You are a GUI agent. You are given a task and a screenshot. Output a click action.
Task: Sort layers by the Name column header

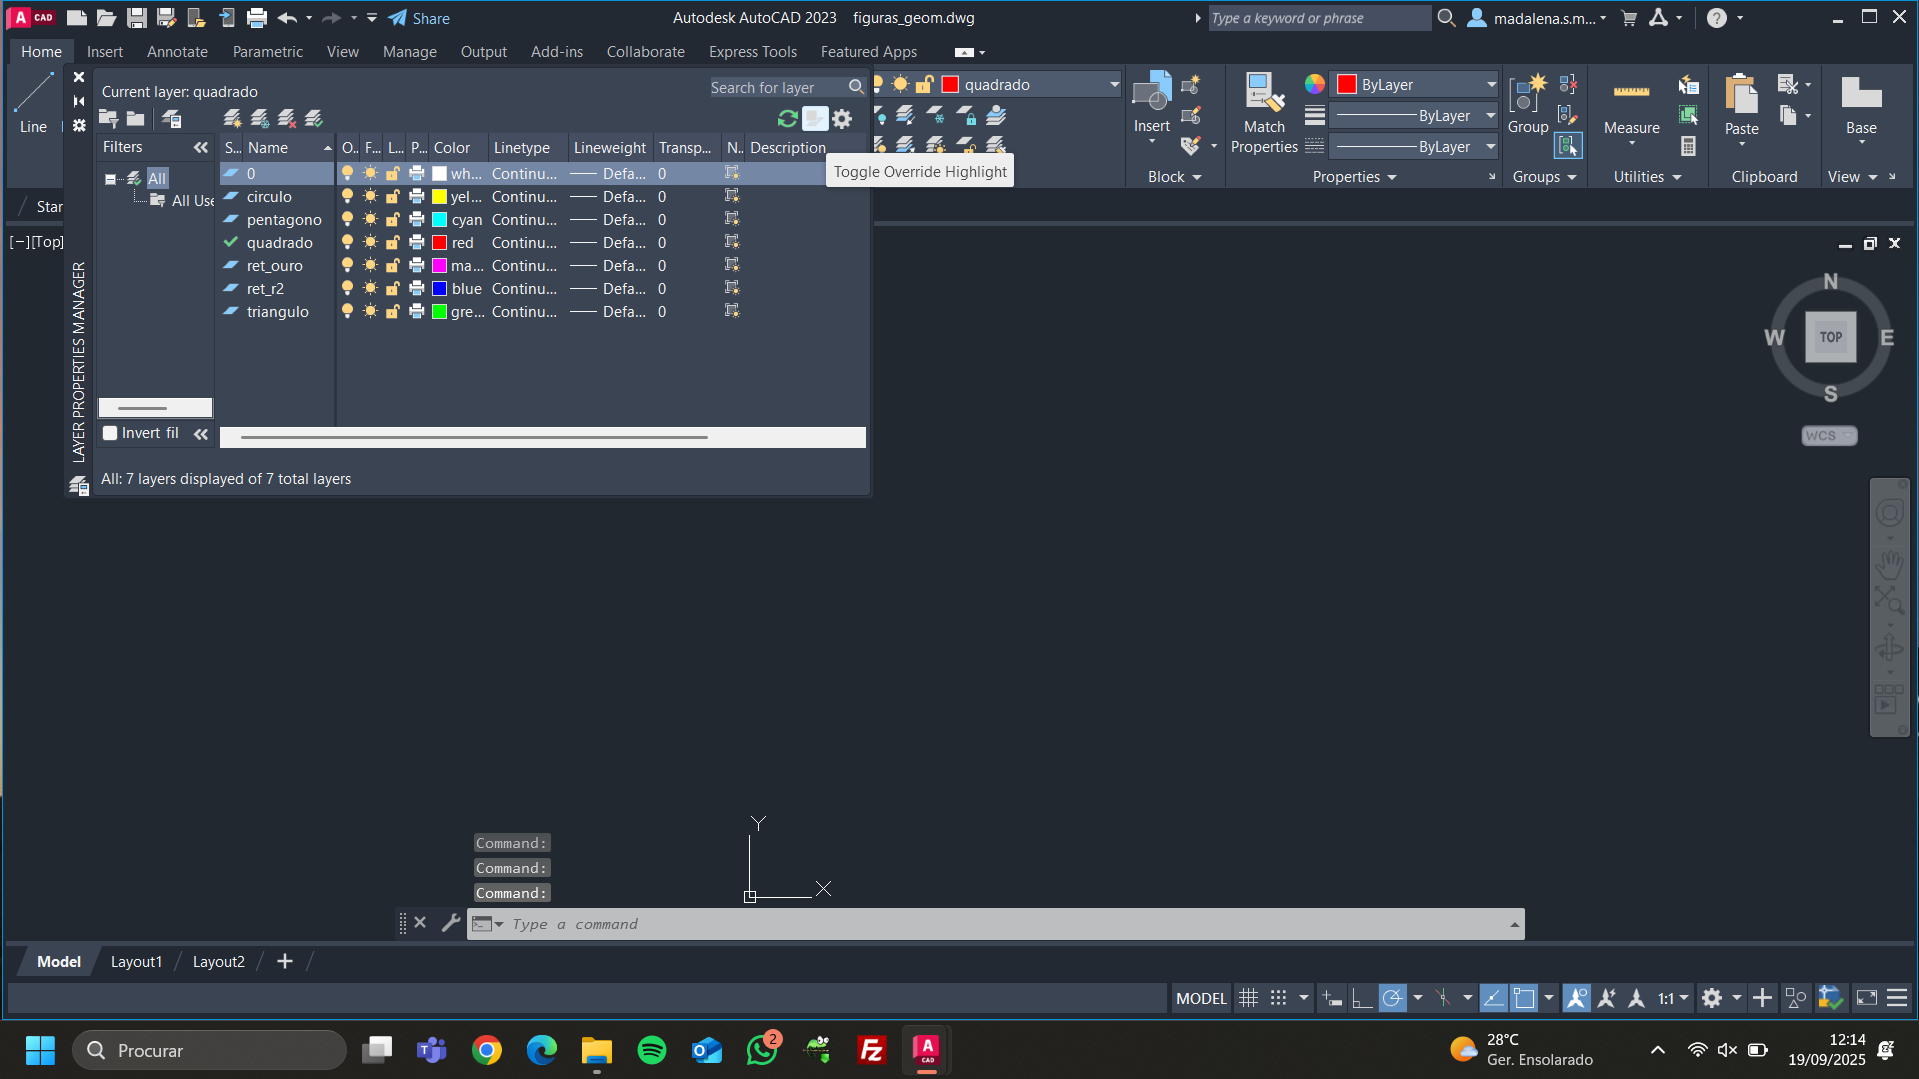[289, 148]
